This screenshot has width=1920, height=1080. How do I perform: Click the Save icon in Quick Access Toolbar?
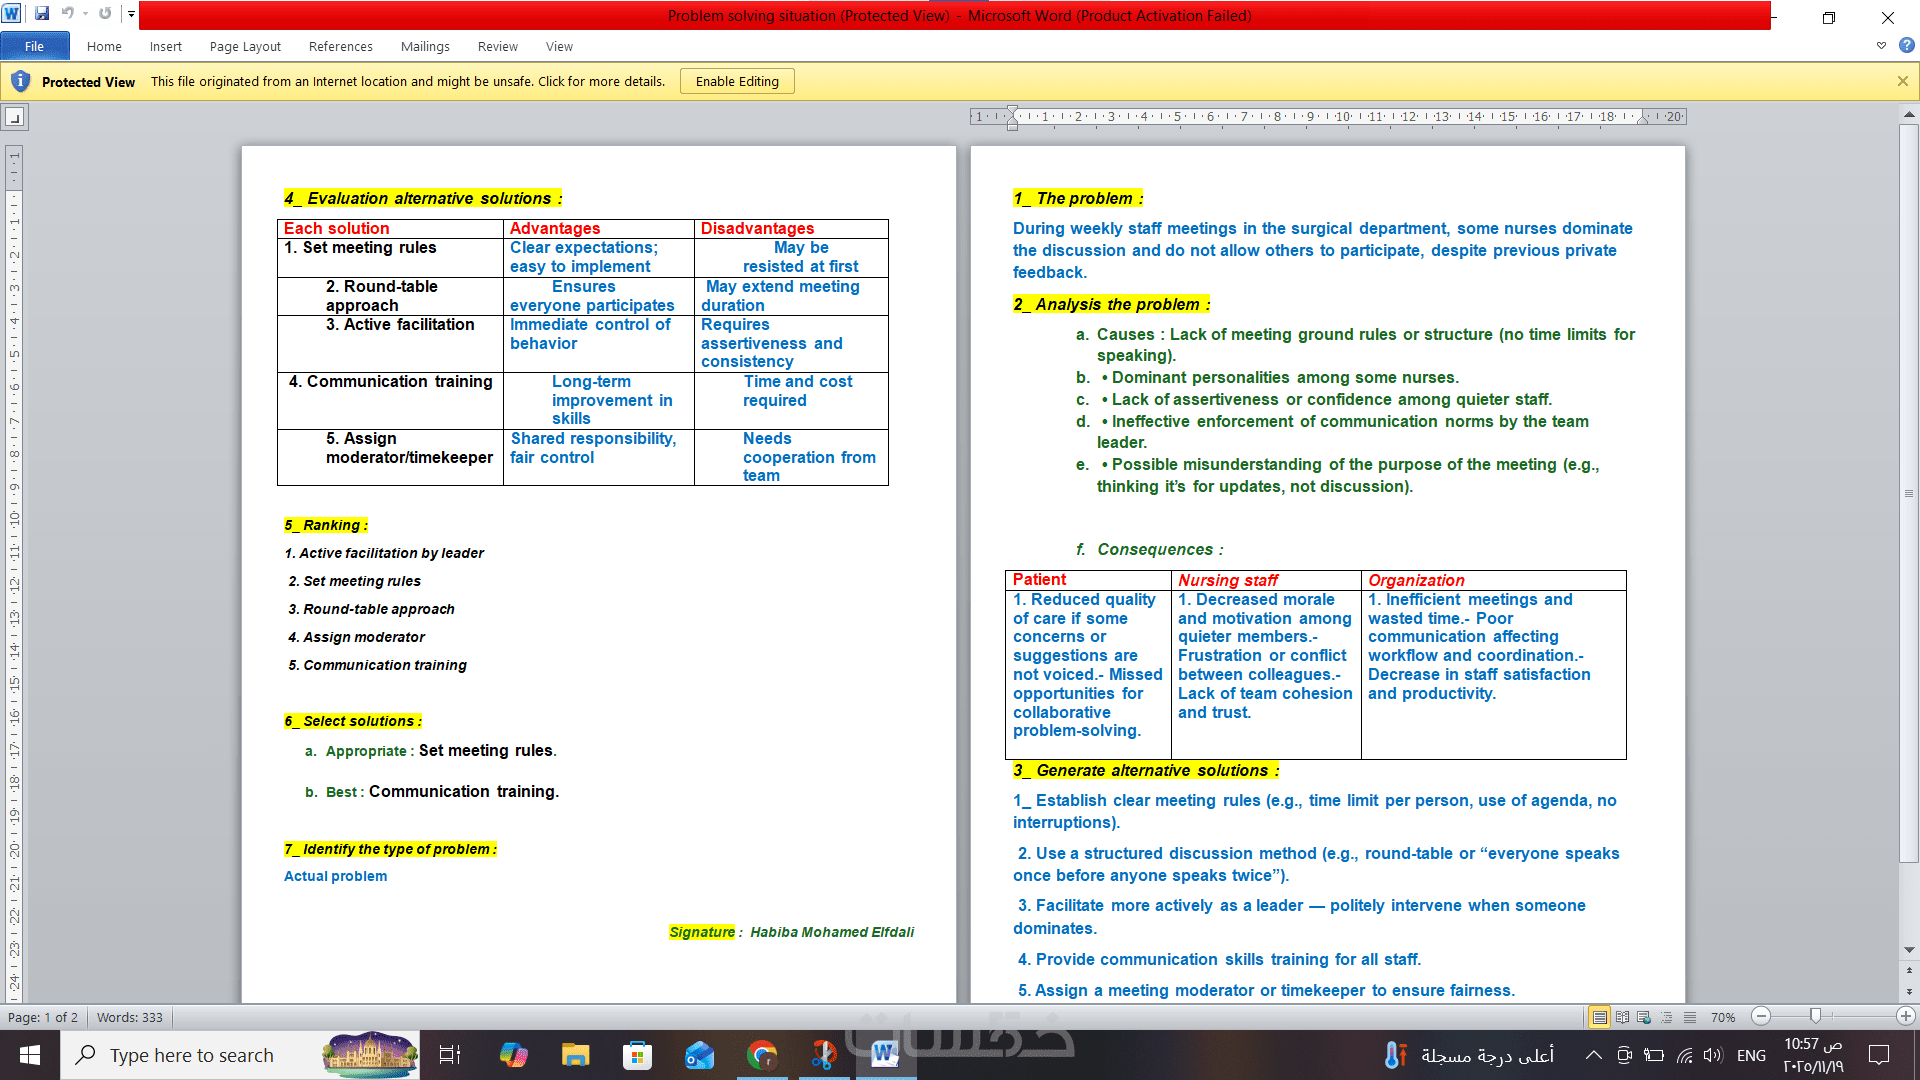[42, 14]
